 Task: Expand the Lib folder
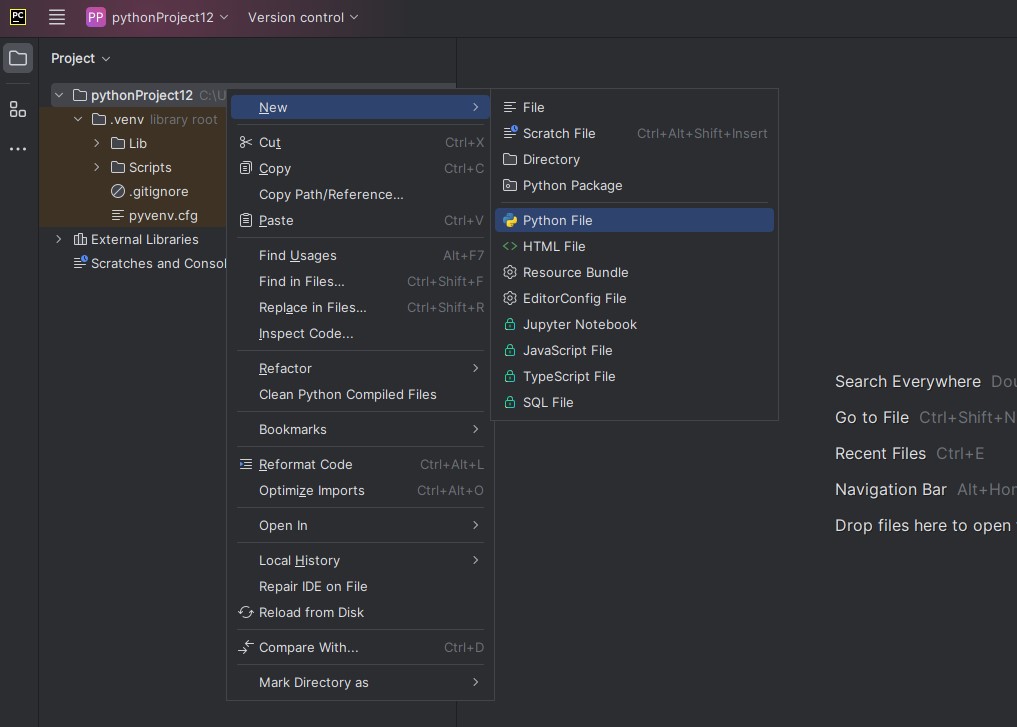pos(97,143)
